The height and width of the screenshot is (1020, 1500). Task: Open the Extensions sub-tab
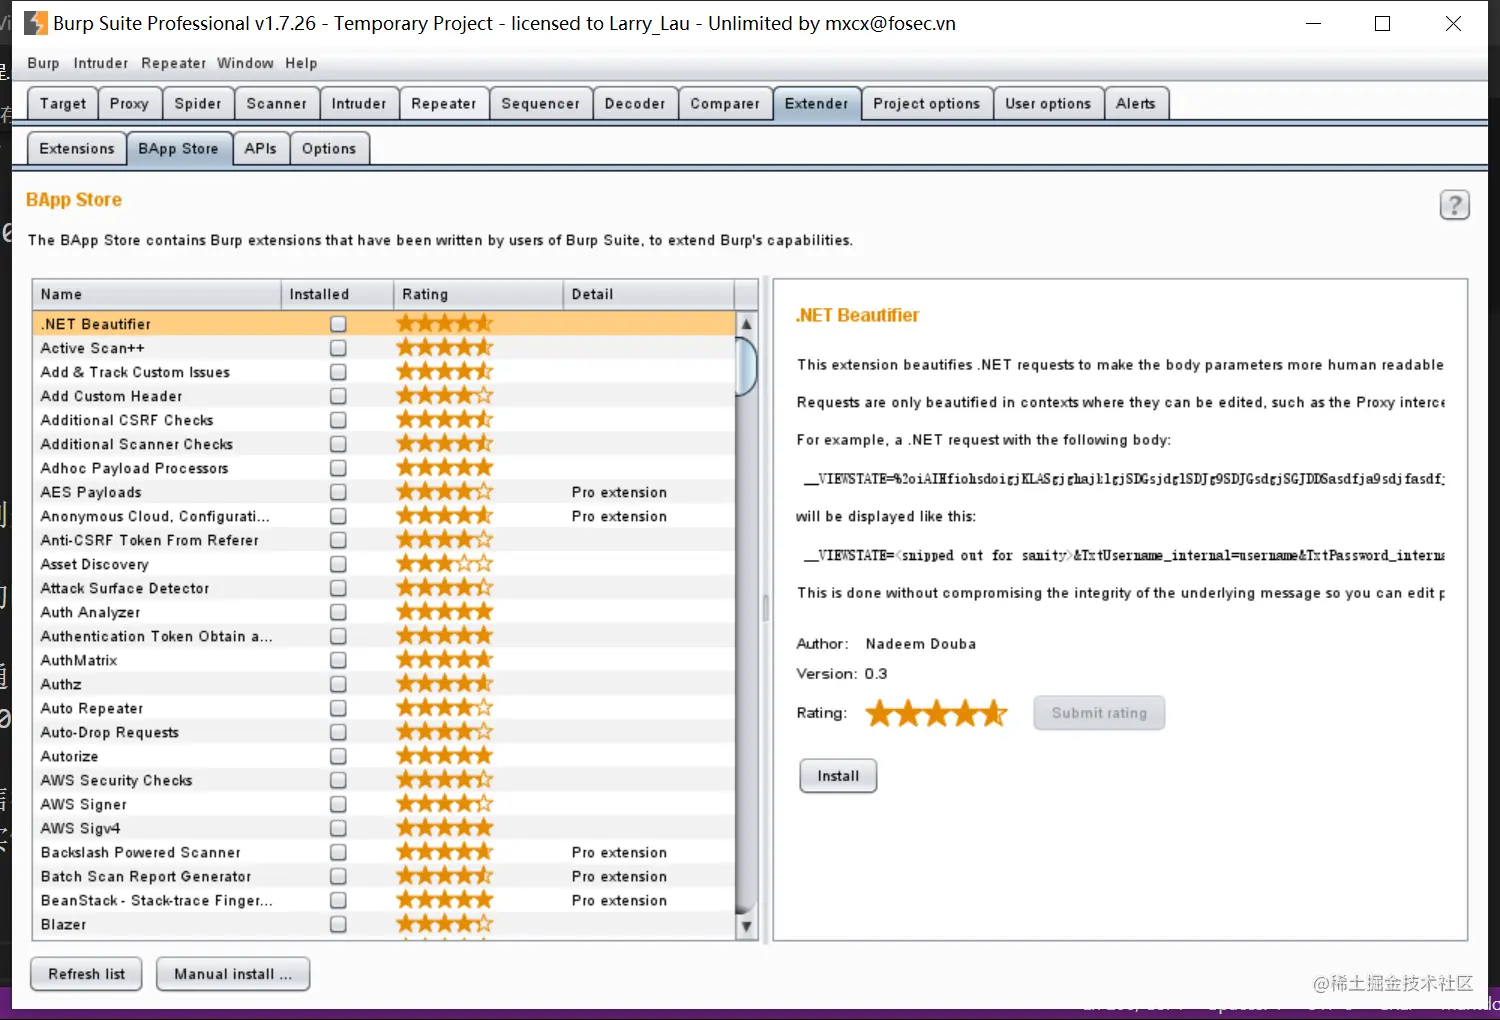pyautogui.click(x=77, y=149)
